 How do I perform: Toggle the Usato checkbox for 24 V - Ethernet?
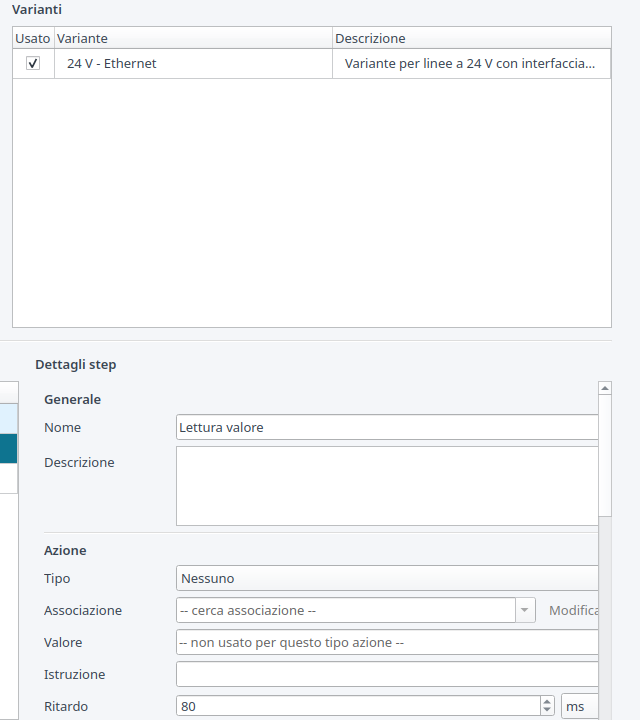click(33, 63)
